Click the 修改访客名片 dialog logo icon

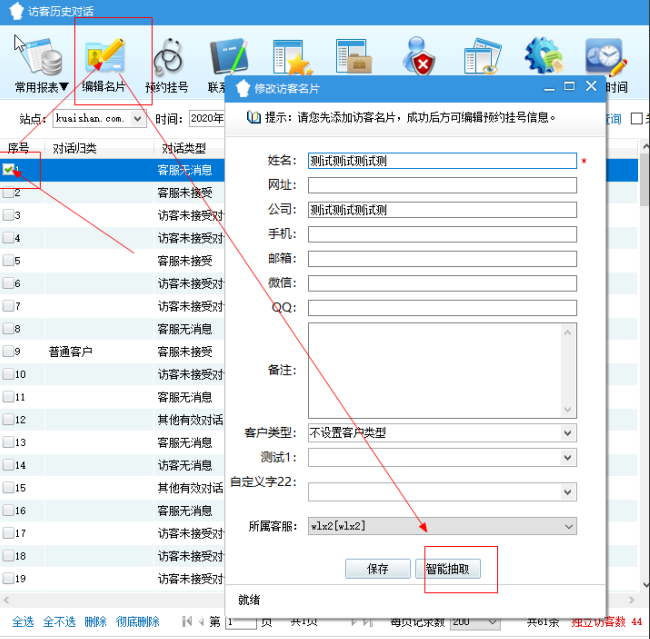(x=243, y=88)
